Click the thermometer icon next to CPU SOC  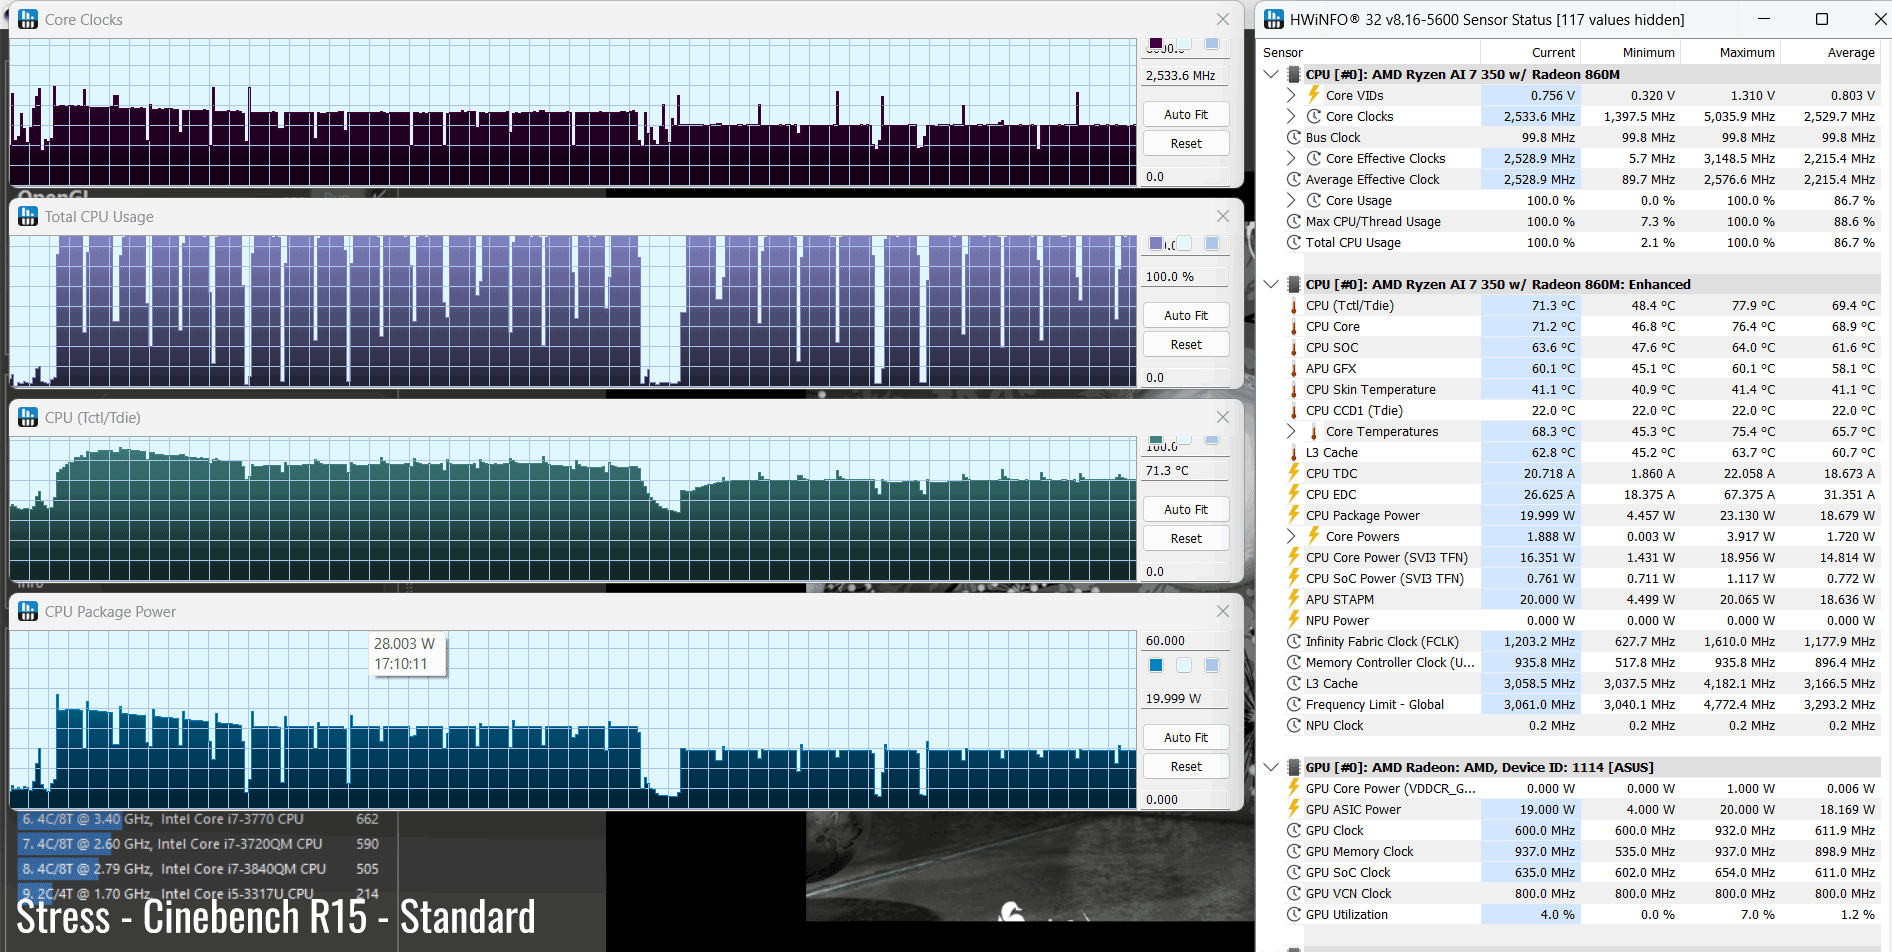1294,347
